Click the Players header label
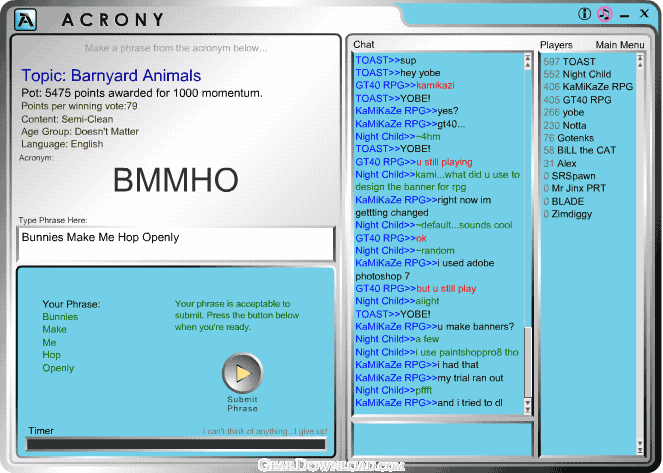Viewport: 663px width, 473px height. pyautogui.click(x=556, y=45)
